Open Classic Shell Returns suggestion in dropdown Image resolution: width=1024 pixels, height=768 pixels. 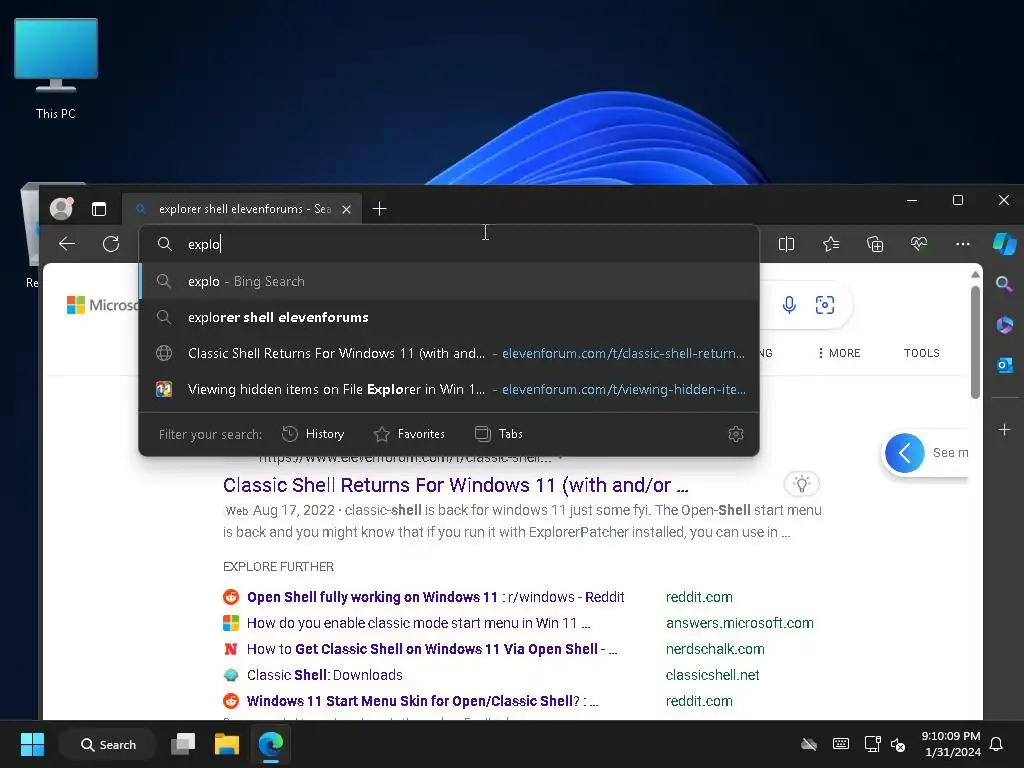tap(449, 353)
